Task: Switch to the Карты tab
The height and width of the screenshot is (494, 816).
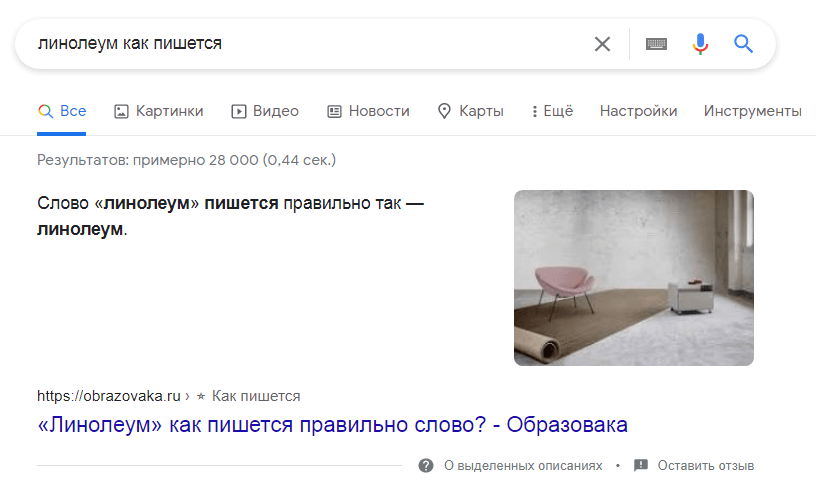Action: point(471,111)
